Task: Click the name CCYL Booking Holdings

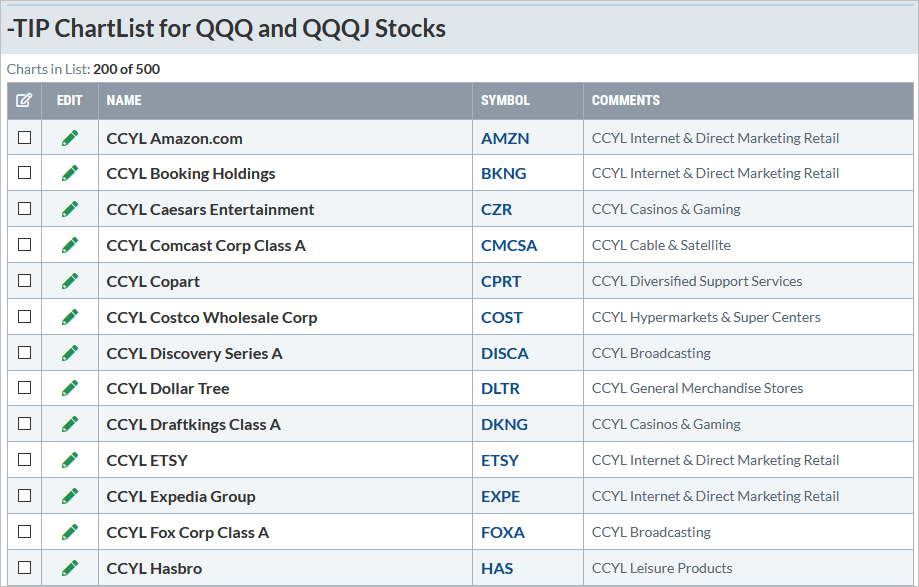Action: coord(190,174)
